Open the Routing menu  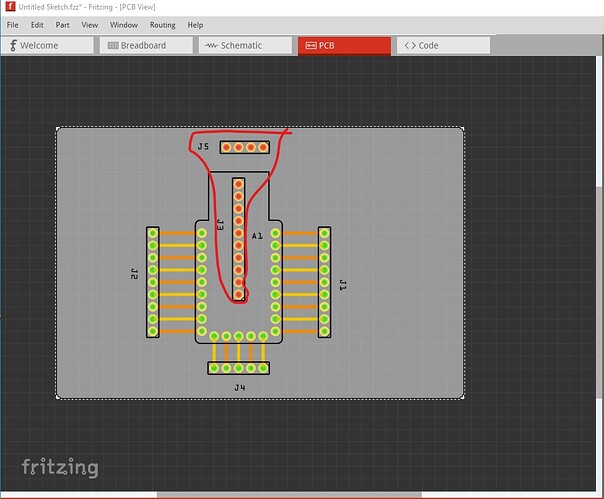pos(163,25)
